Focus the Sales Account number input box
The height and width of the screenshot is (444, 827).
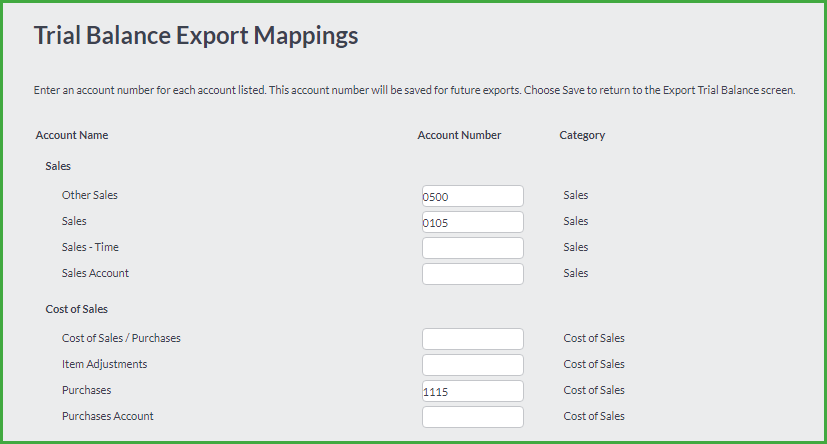point(473,274)
